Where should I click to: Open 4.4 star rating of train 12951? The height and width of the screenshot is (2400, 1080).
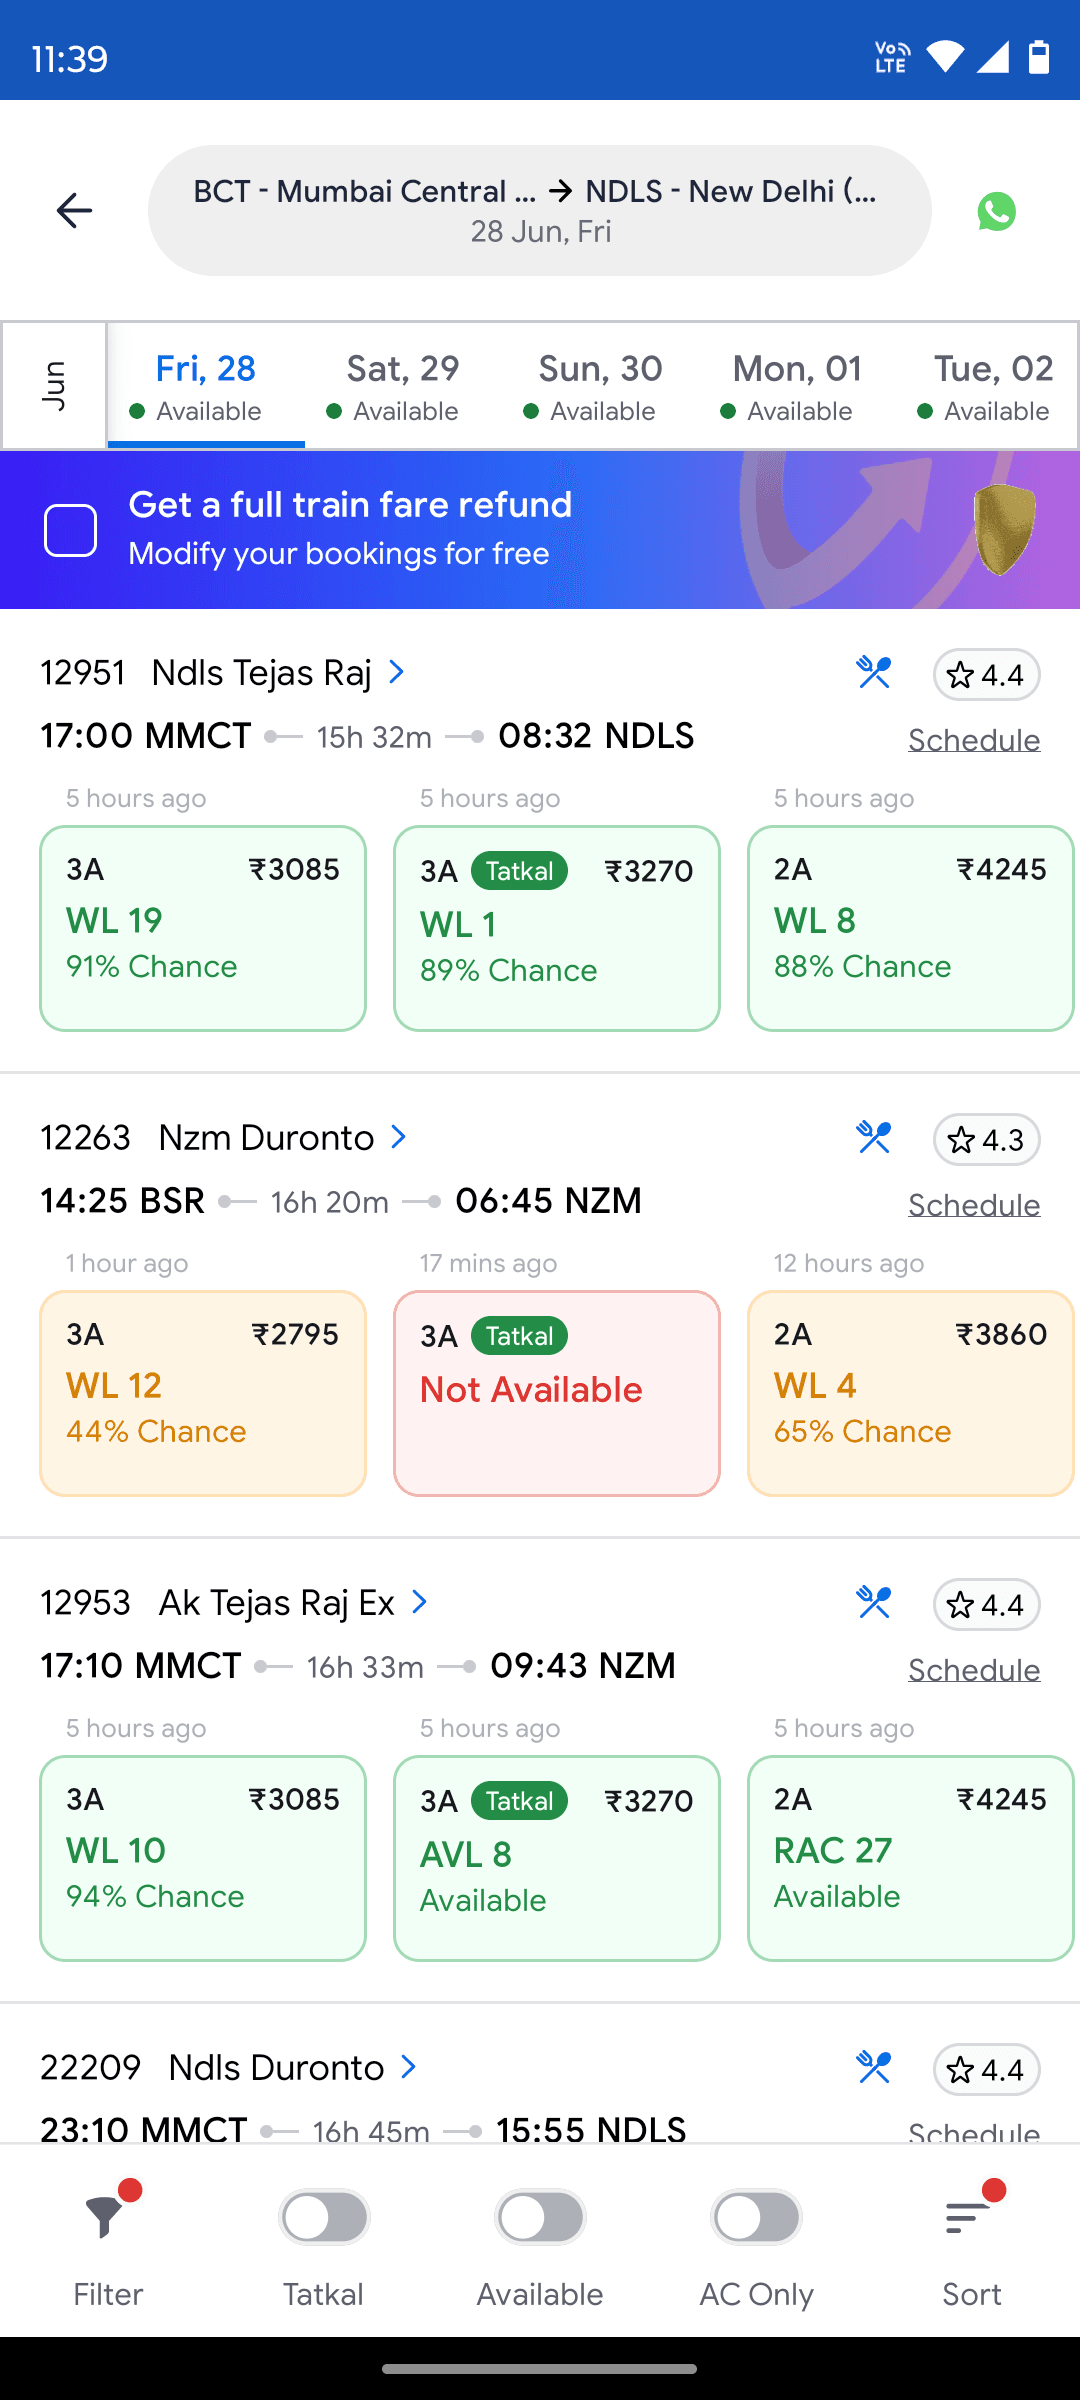click(x=986, y=675)
